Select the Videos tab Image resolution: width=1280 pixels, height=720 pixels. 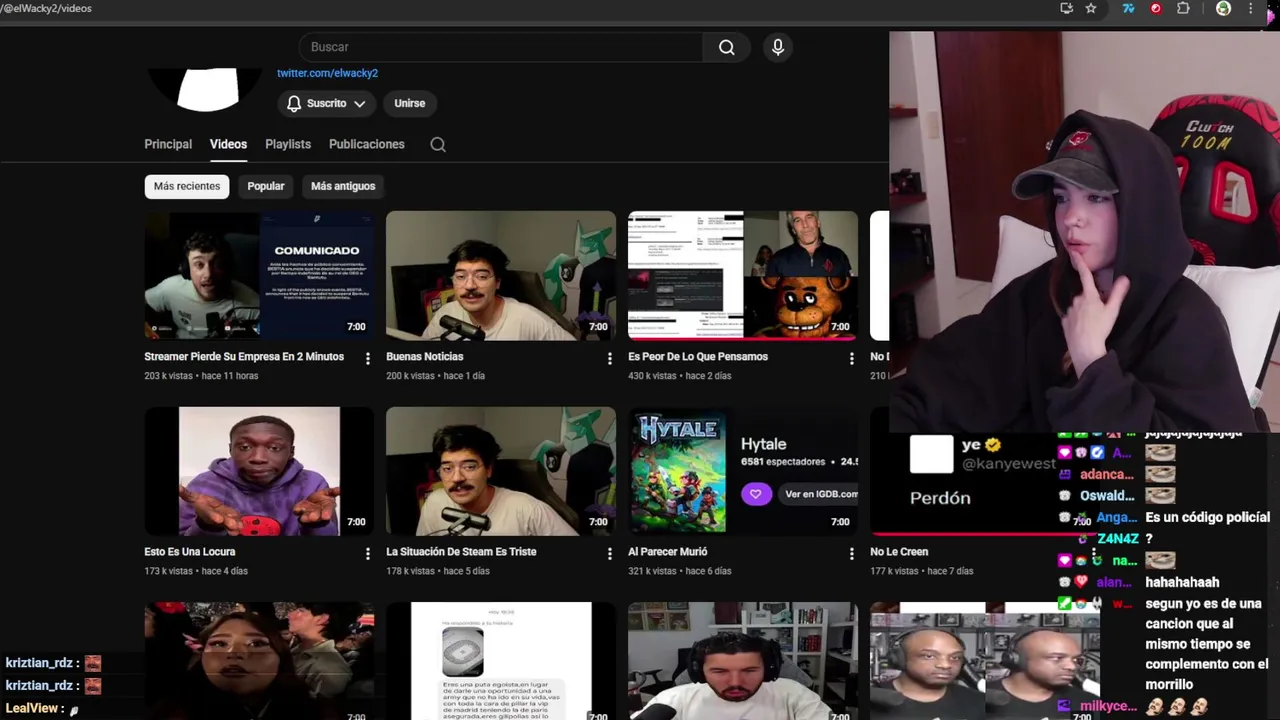click(228, 144)
